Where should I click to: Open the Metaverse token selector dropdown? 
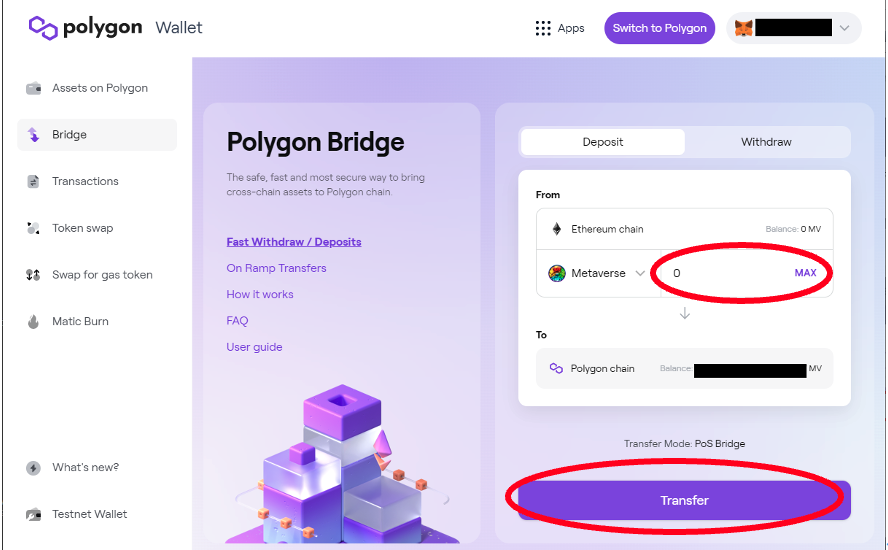pos(640,273)
